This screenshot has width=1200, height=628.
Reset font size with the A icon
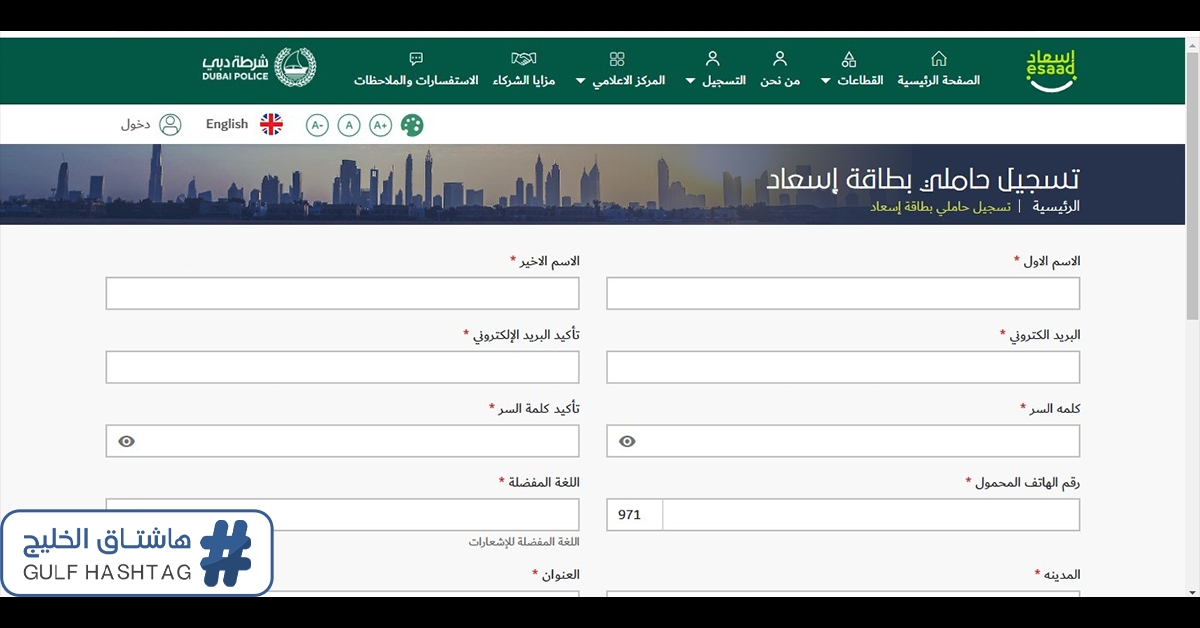(348, 125)
